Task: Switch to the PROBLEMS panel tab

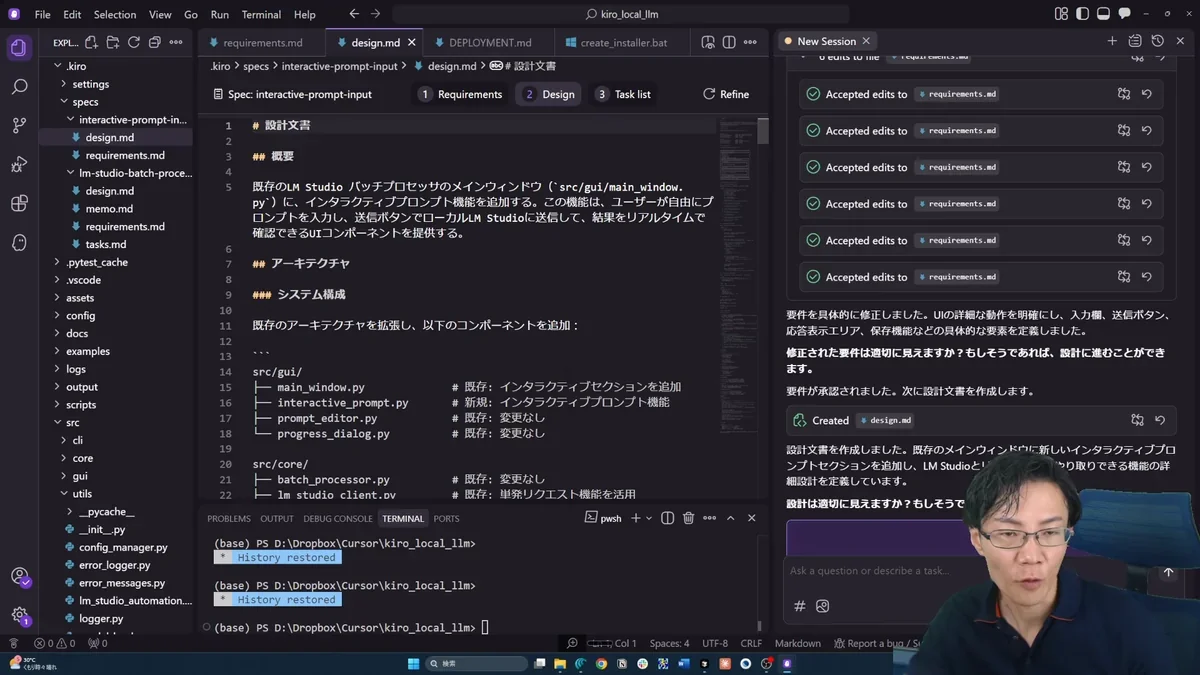Action: (229, 518)
